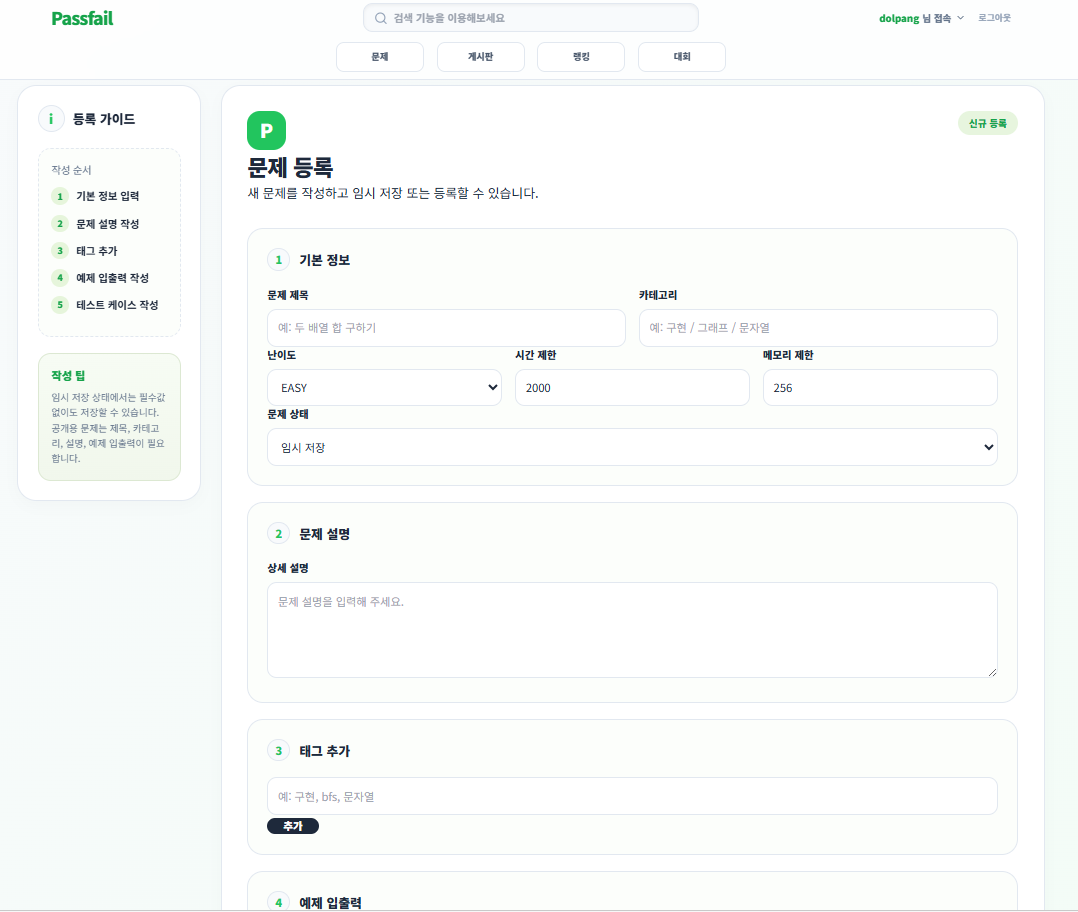Click section number 3 icon for 태그 추가
The width and height of the screenshot is (1078, 912).
point(278,751)
